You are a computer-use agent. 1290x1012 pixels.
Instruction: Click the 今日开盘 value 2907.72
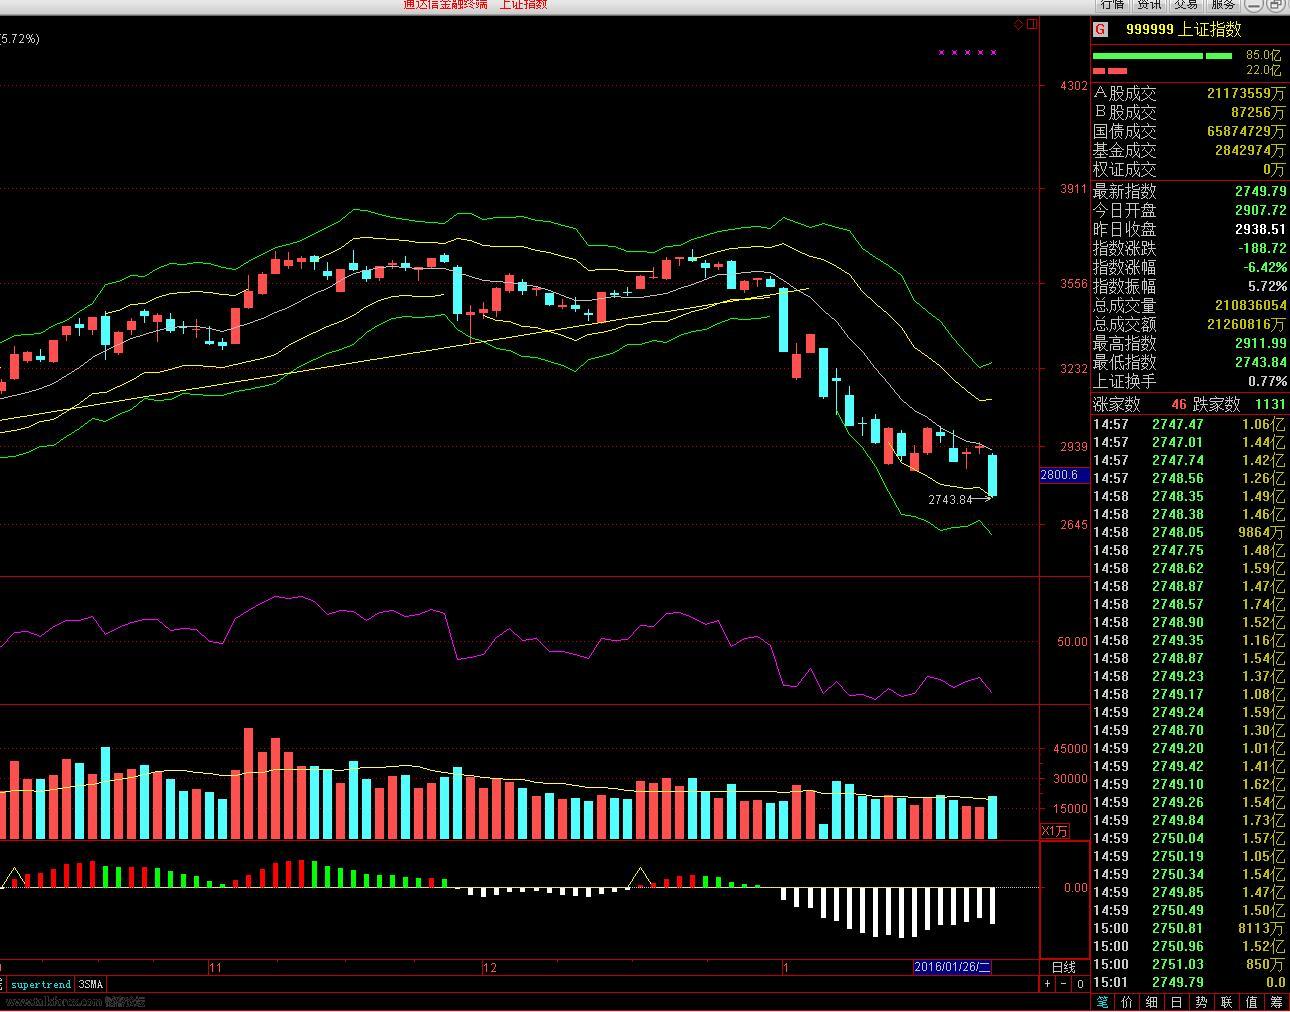(x=1260, y=210)
